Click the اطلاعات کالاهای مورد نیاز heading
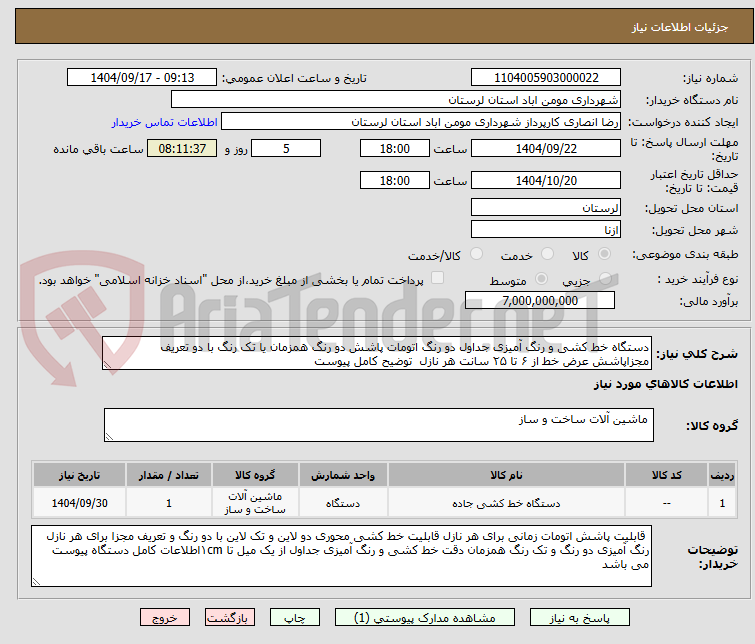 665,384
